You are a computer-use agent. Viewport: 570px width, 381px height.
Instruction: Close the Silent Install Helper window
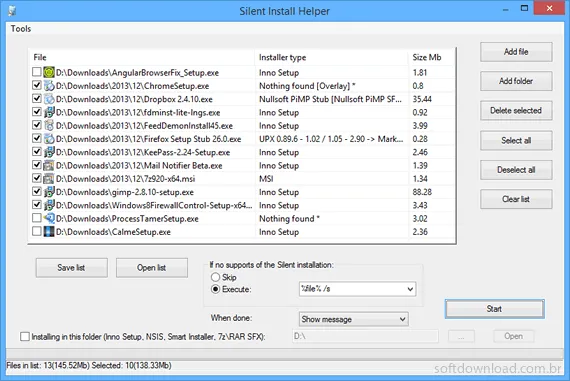[x=549, y=8]
